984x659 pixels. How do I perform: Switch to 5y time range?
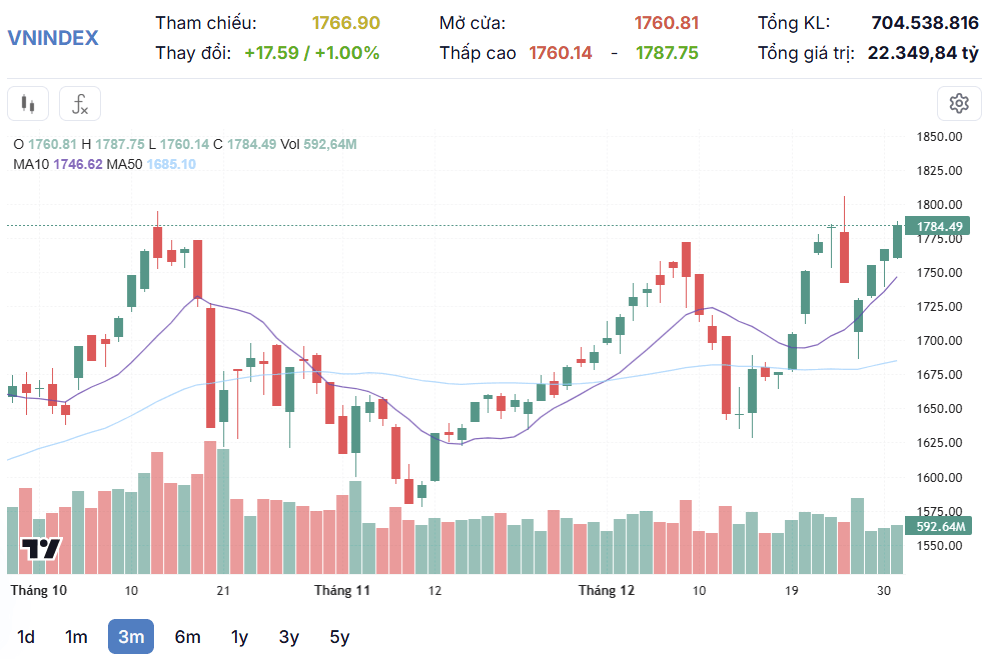tap(340, 636)
